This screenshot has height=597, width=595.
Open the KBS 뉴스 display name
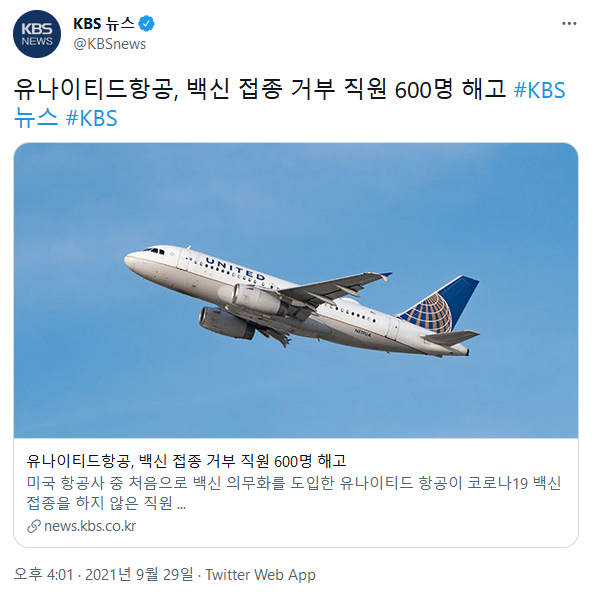[104, 24]
